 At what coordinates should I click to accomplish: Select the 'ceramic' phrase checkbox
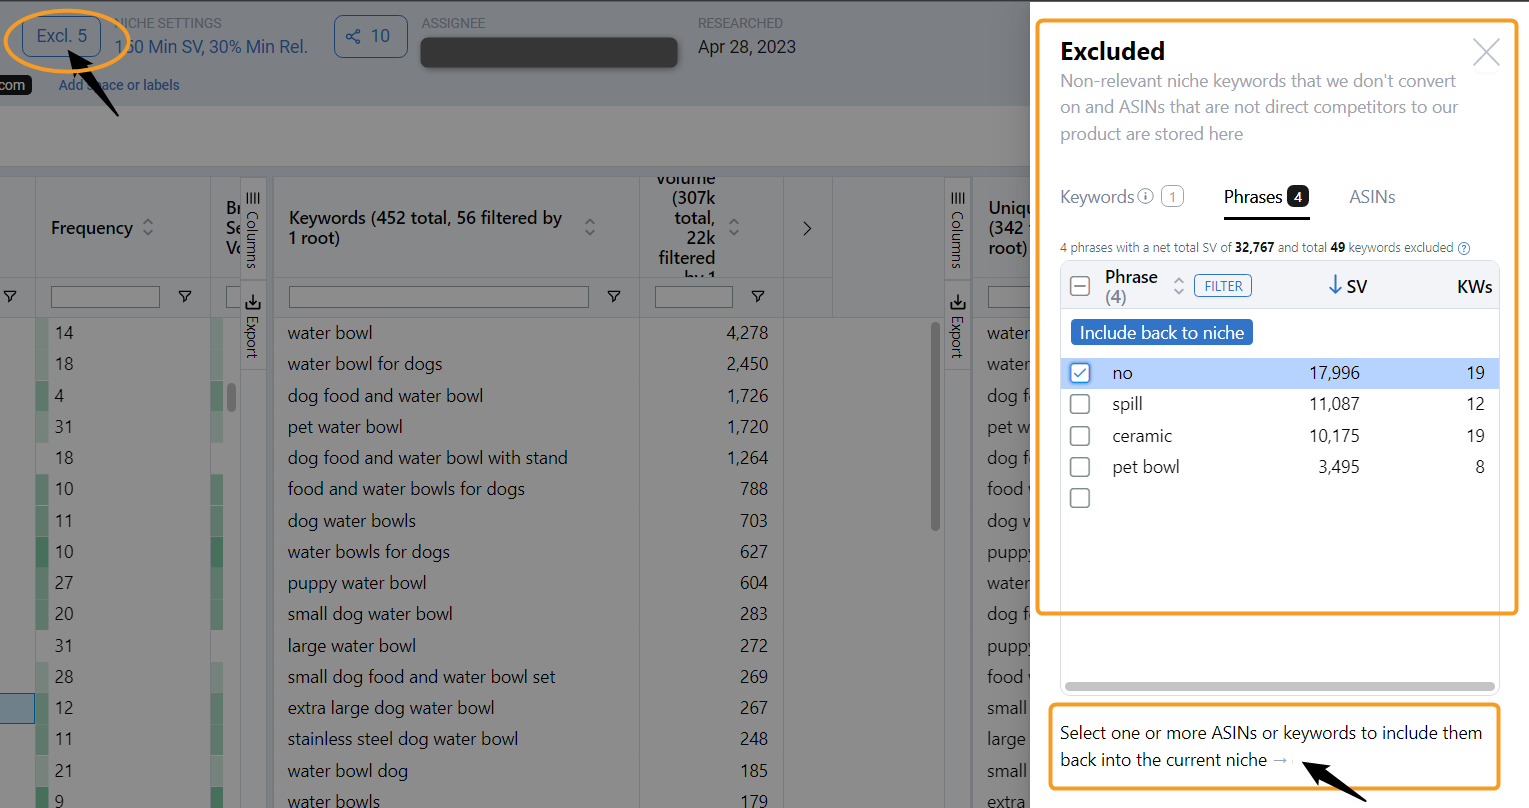click(1080, 436)
